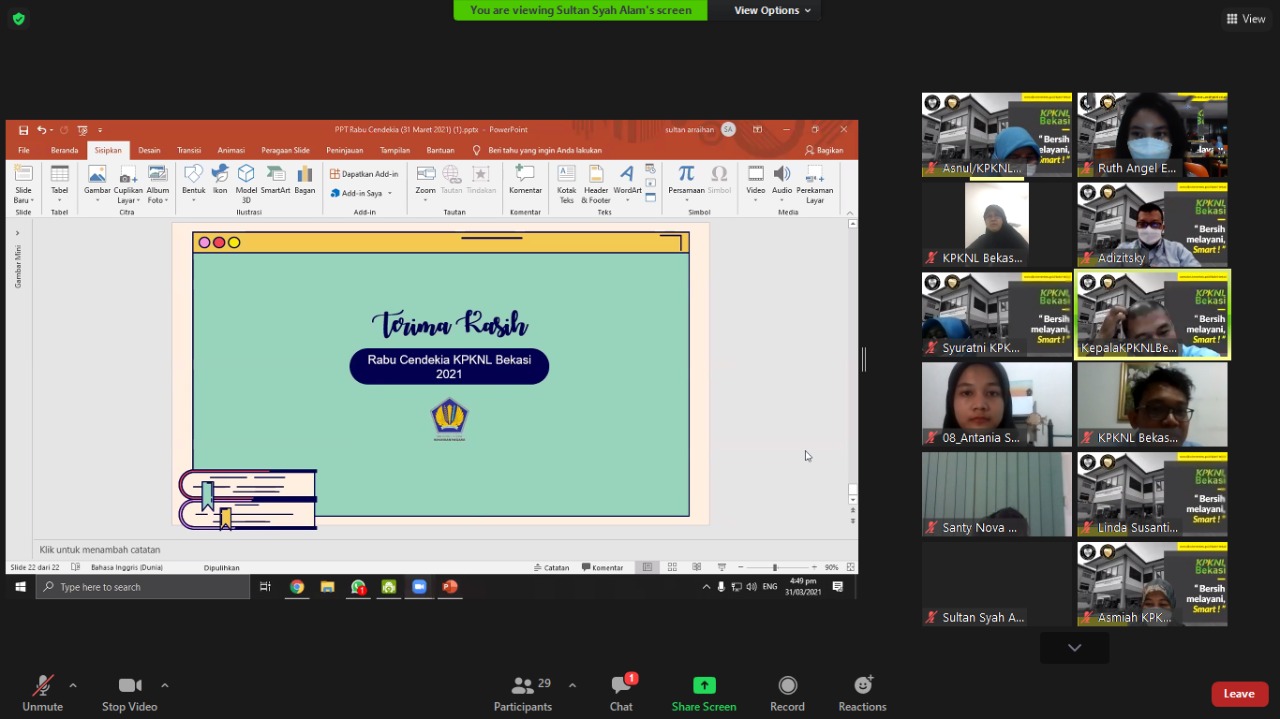Click the green encryption shield icon

point(18,18)
